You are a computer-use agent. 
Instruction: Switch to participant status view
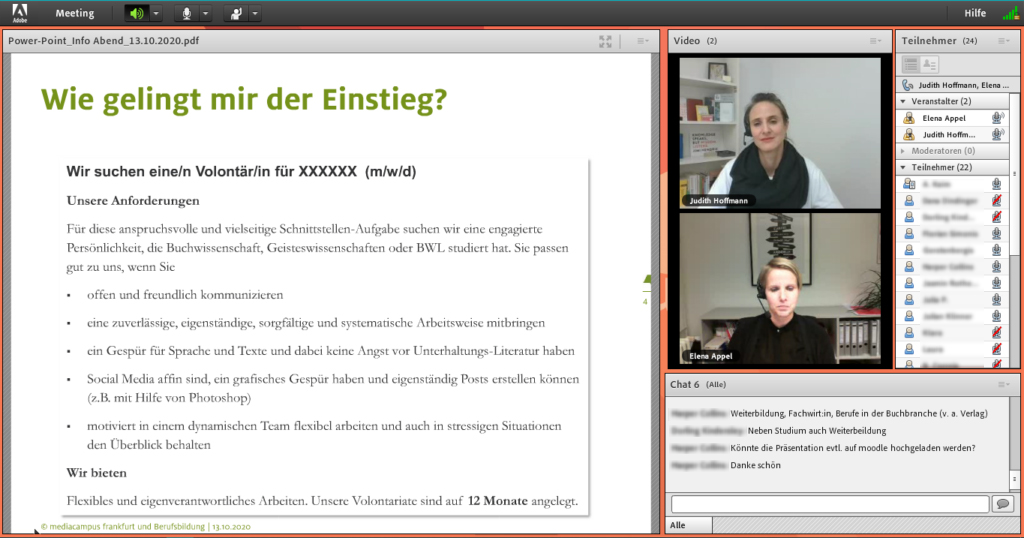[x=929, y=64]
